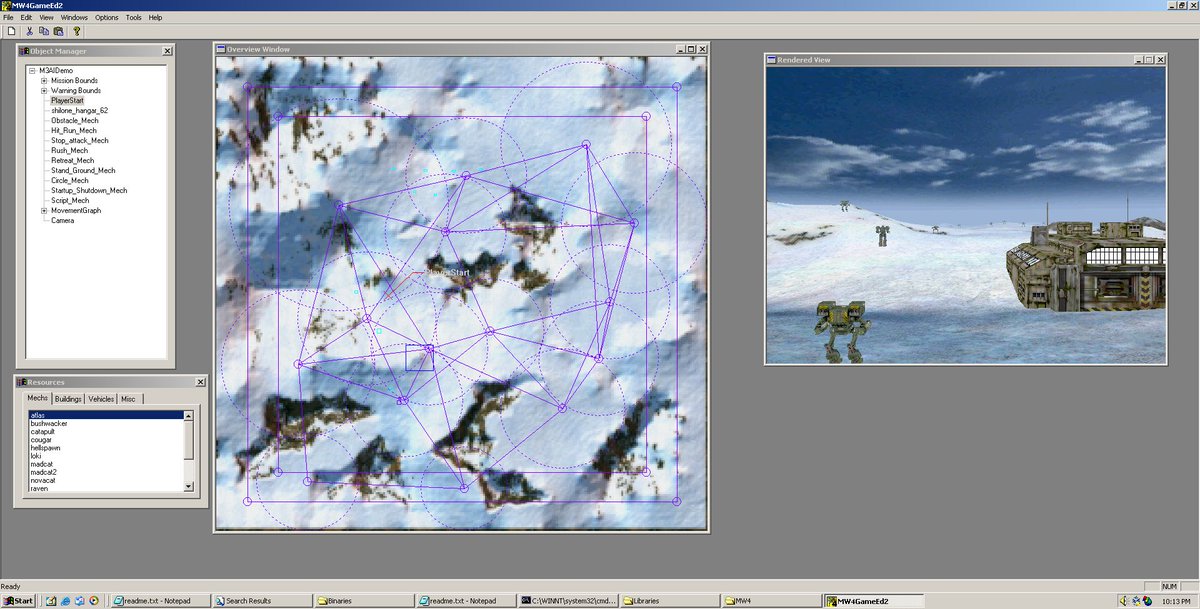The image size is (1200, 609).
Task: Open the File menu
Action: coord(9,17)
